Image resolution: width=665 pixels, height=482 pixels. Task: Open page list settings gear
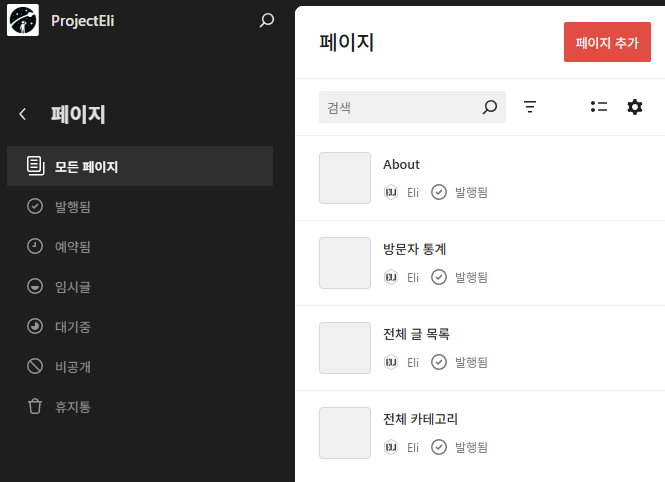pos(634,107)
